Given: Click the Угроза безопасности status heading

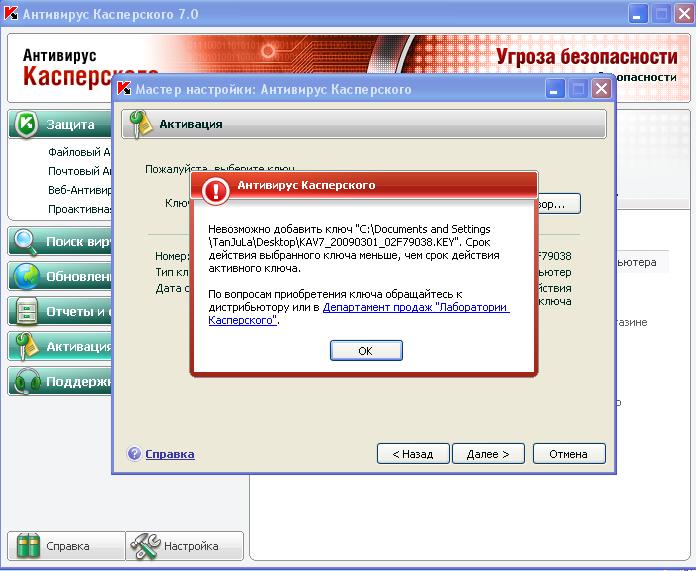Looking at the screenshot, I should pyautogui.click(x=586, y=56).
